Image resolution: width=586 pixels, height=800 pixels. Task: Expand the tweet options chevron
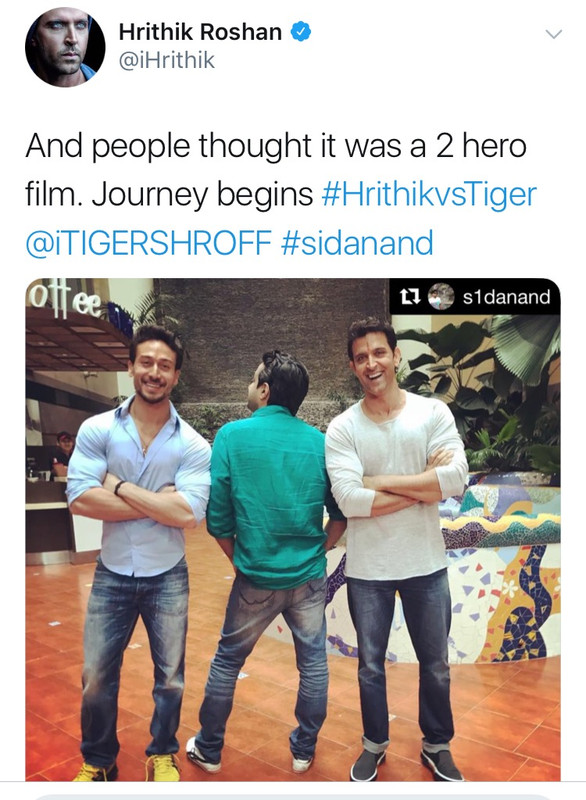(553, 34)
